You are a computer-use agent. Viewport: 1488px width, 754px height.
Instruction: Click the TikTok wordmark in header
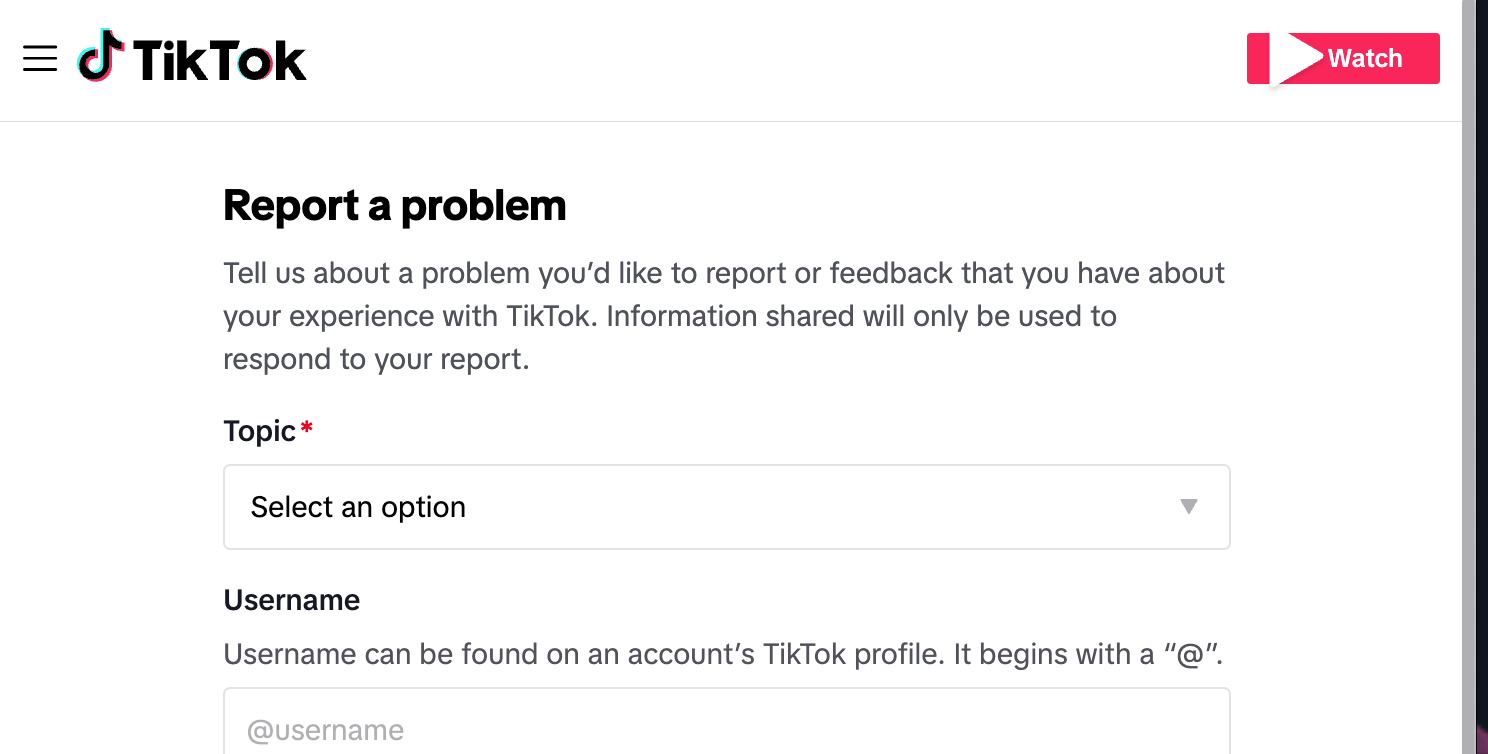click(220, 60)
